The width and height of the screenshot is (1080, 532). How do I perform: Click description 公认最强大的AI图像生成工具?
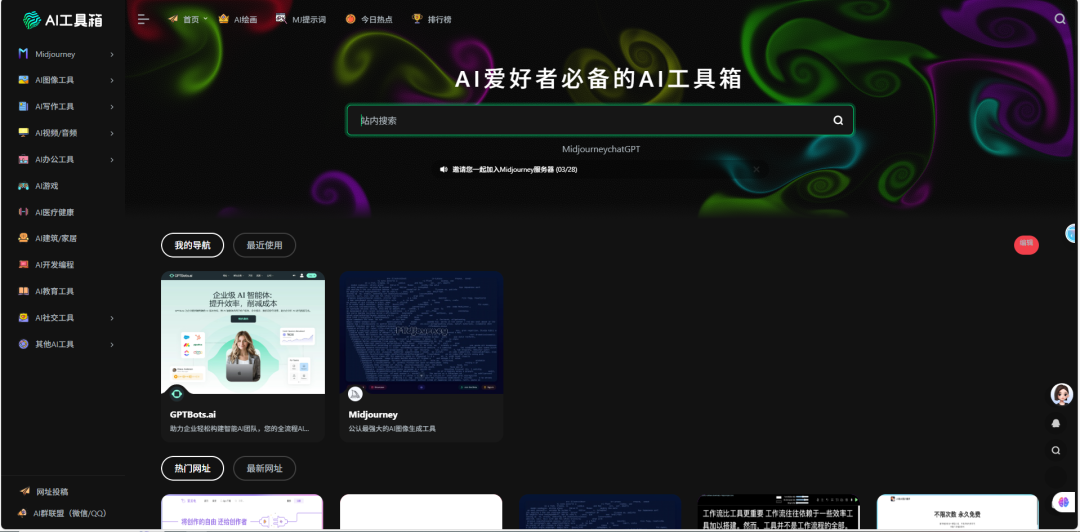392,429
